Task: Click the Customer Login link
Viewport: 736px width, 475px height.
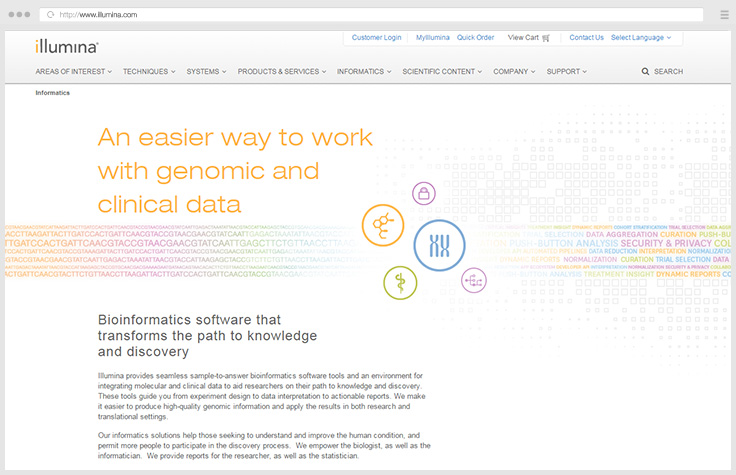Action: click(x=377, y=38)
